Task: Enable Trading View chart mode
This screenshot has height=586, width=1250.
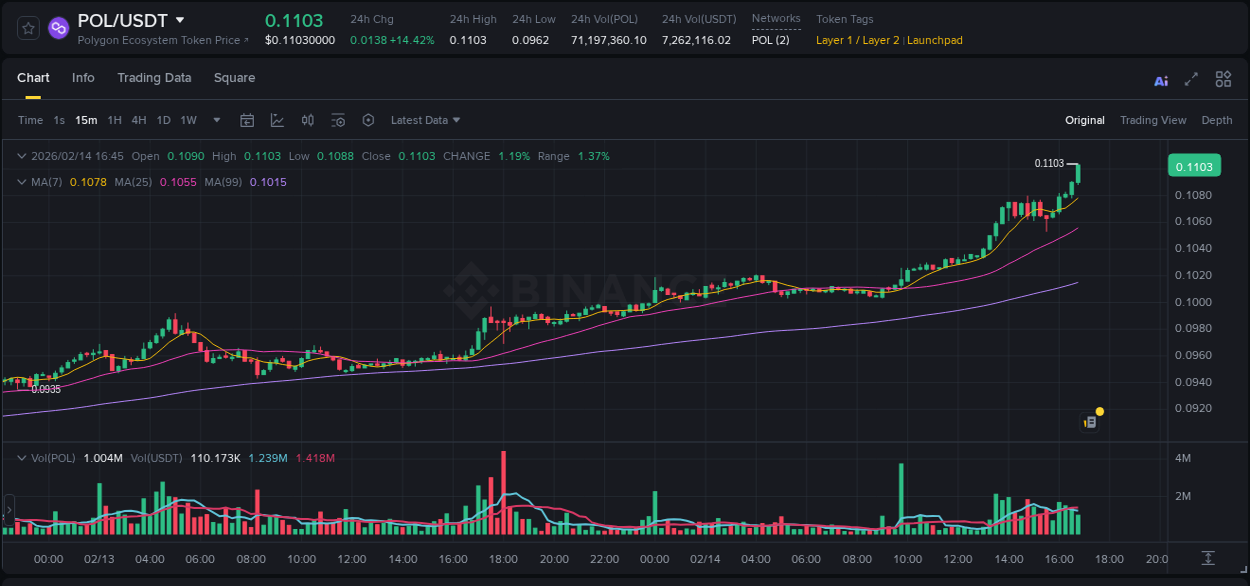Action: (1153, 120)
